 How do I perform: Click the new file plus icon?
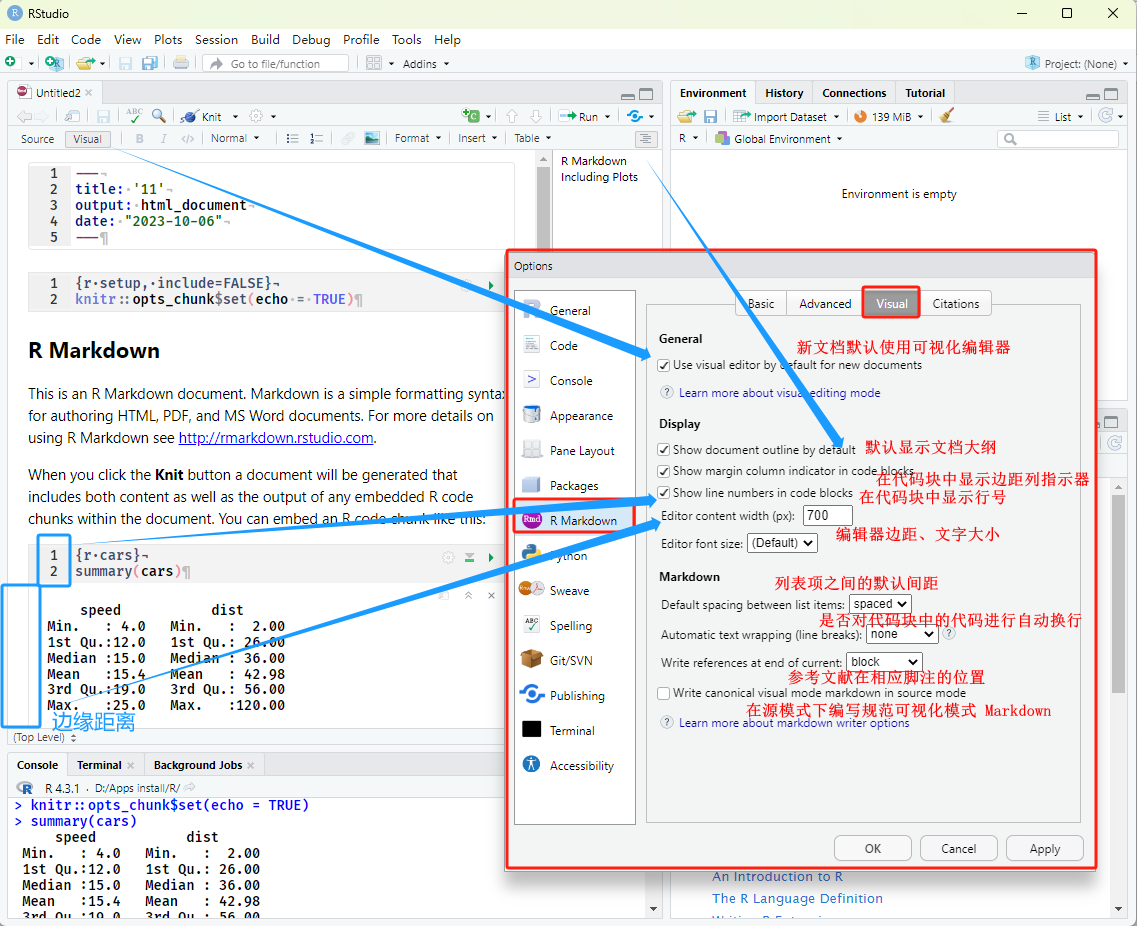(11, 62)
